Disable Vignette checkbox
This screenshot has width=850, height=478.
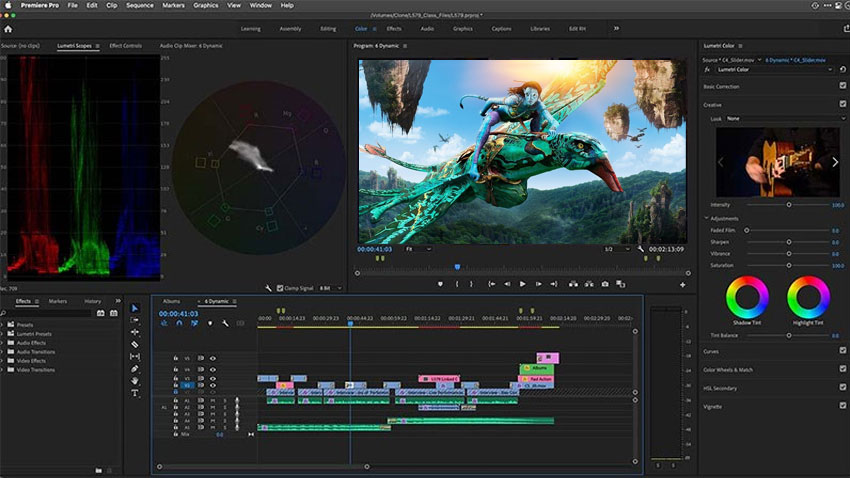tap(842, 405)
